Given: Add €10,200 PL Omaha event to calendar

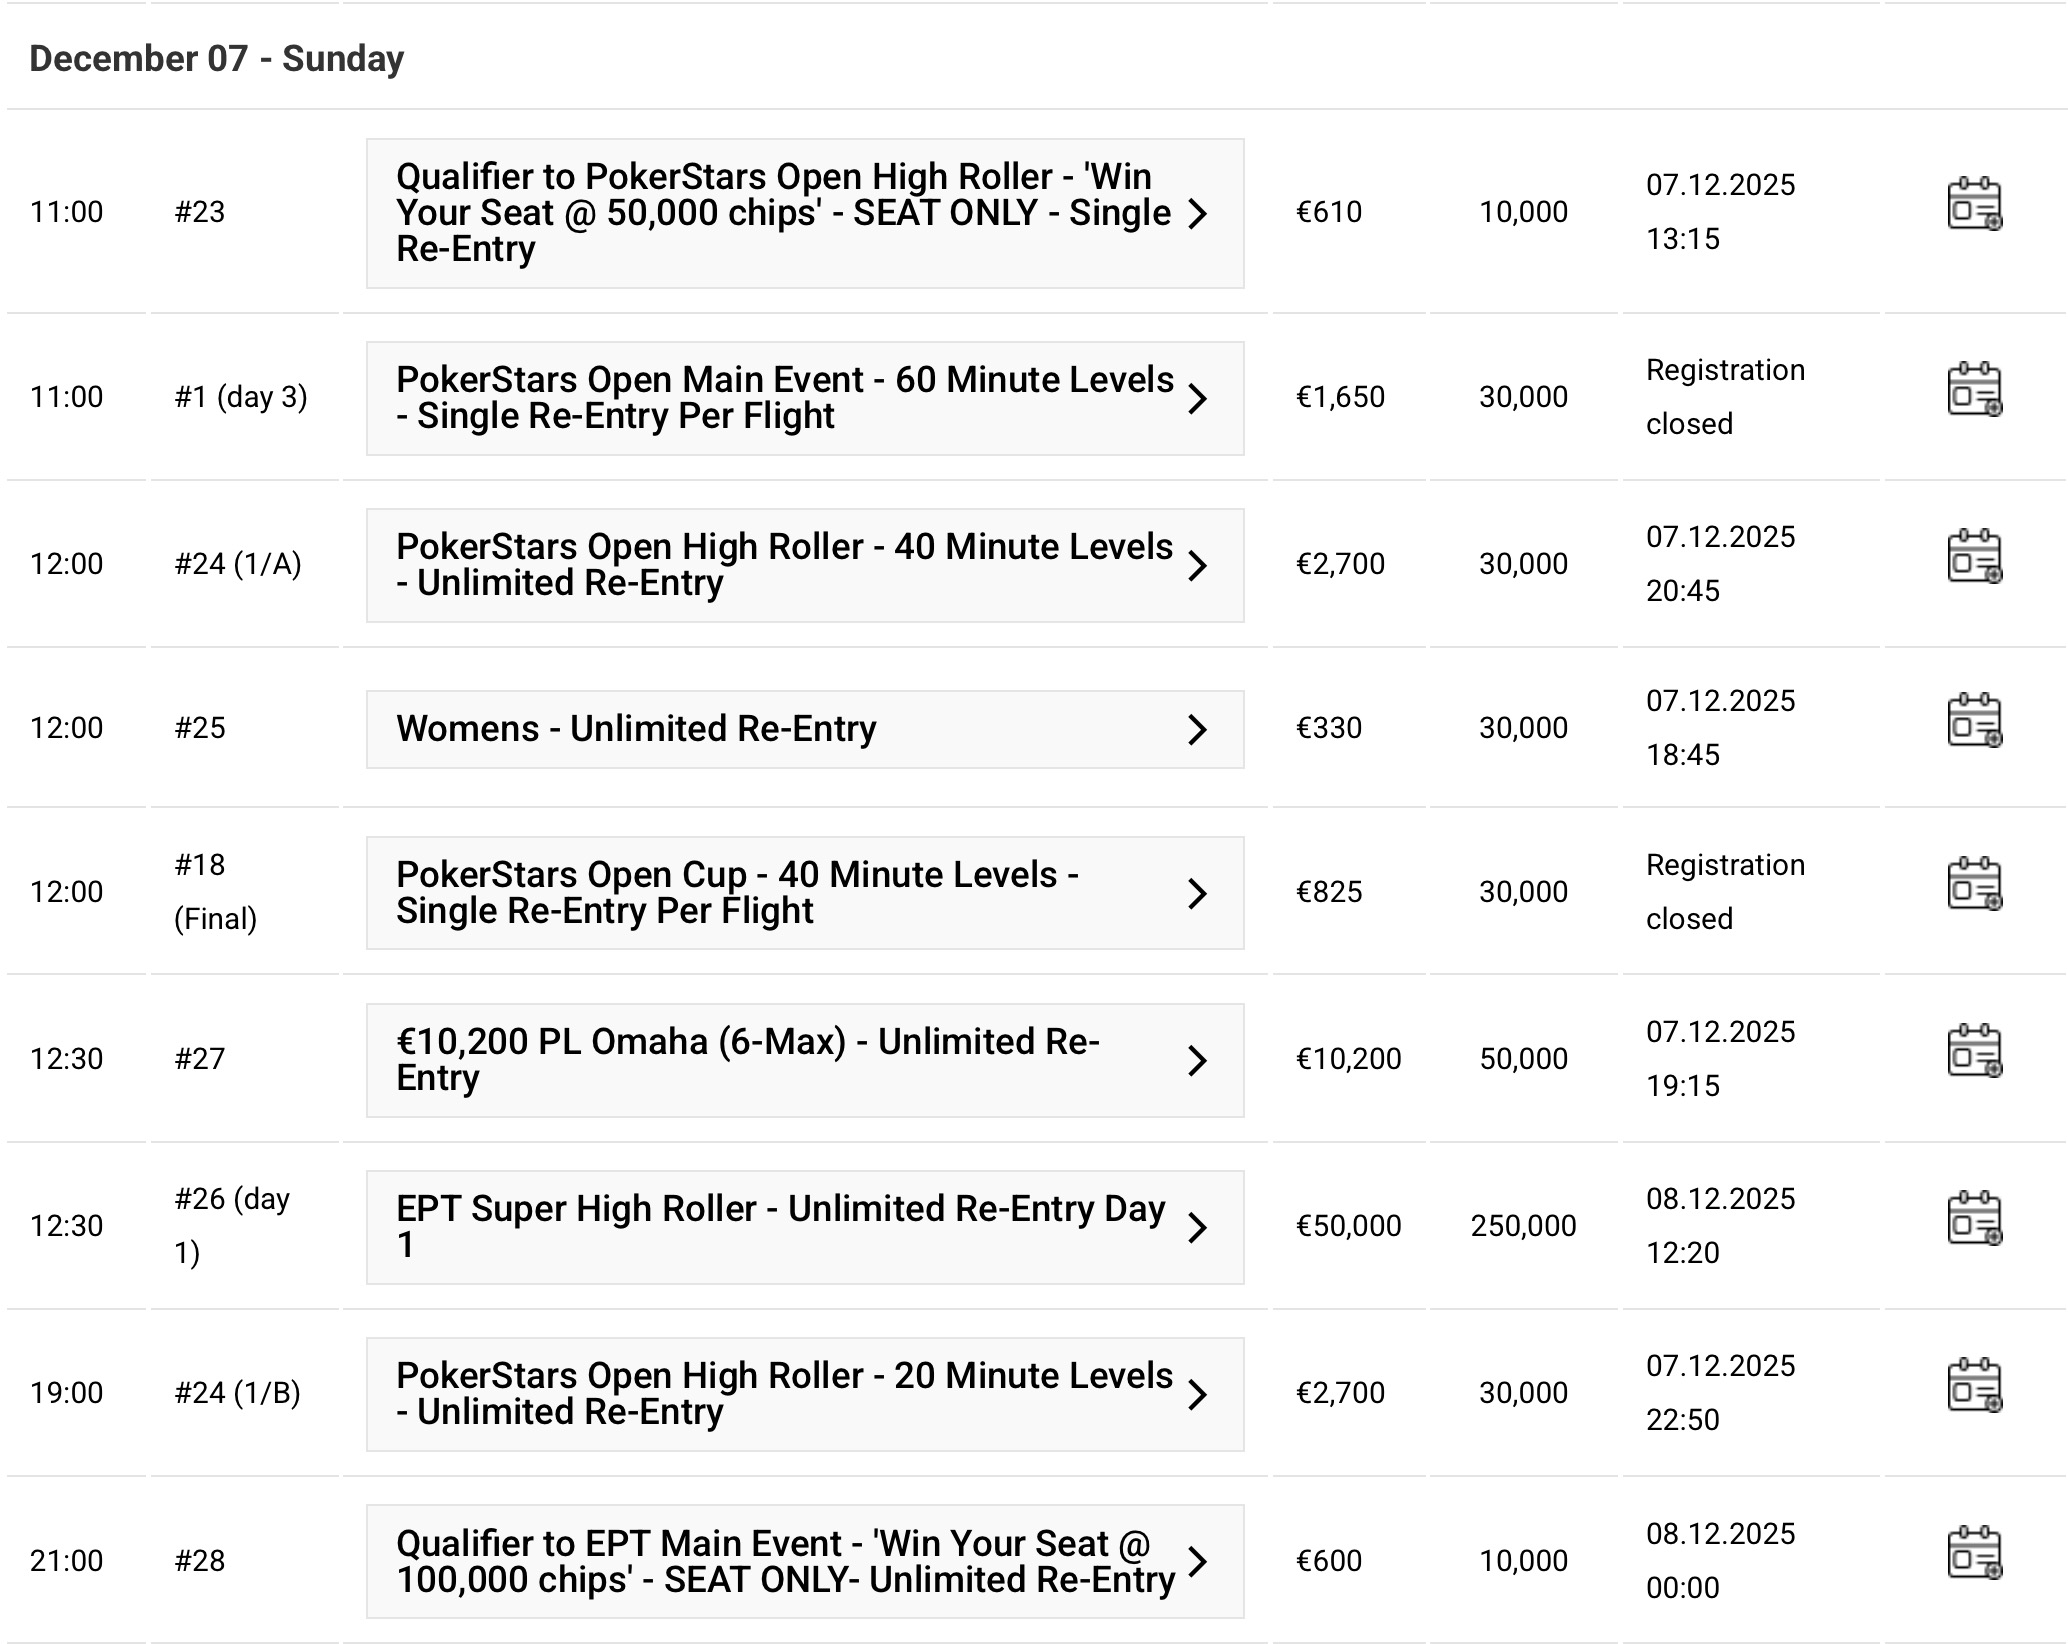Looking at the screenshot, I should pos(1974,1052).
